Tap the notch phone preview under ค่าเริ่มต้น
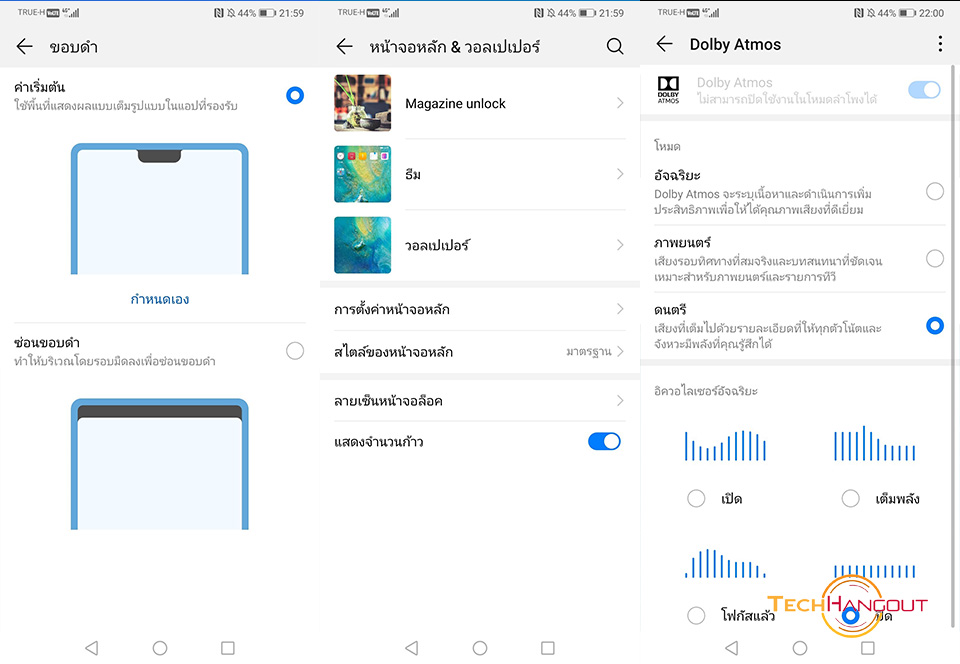 point(160,209)
